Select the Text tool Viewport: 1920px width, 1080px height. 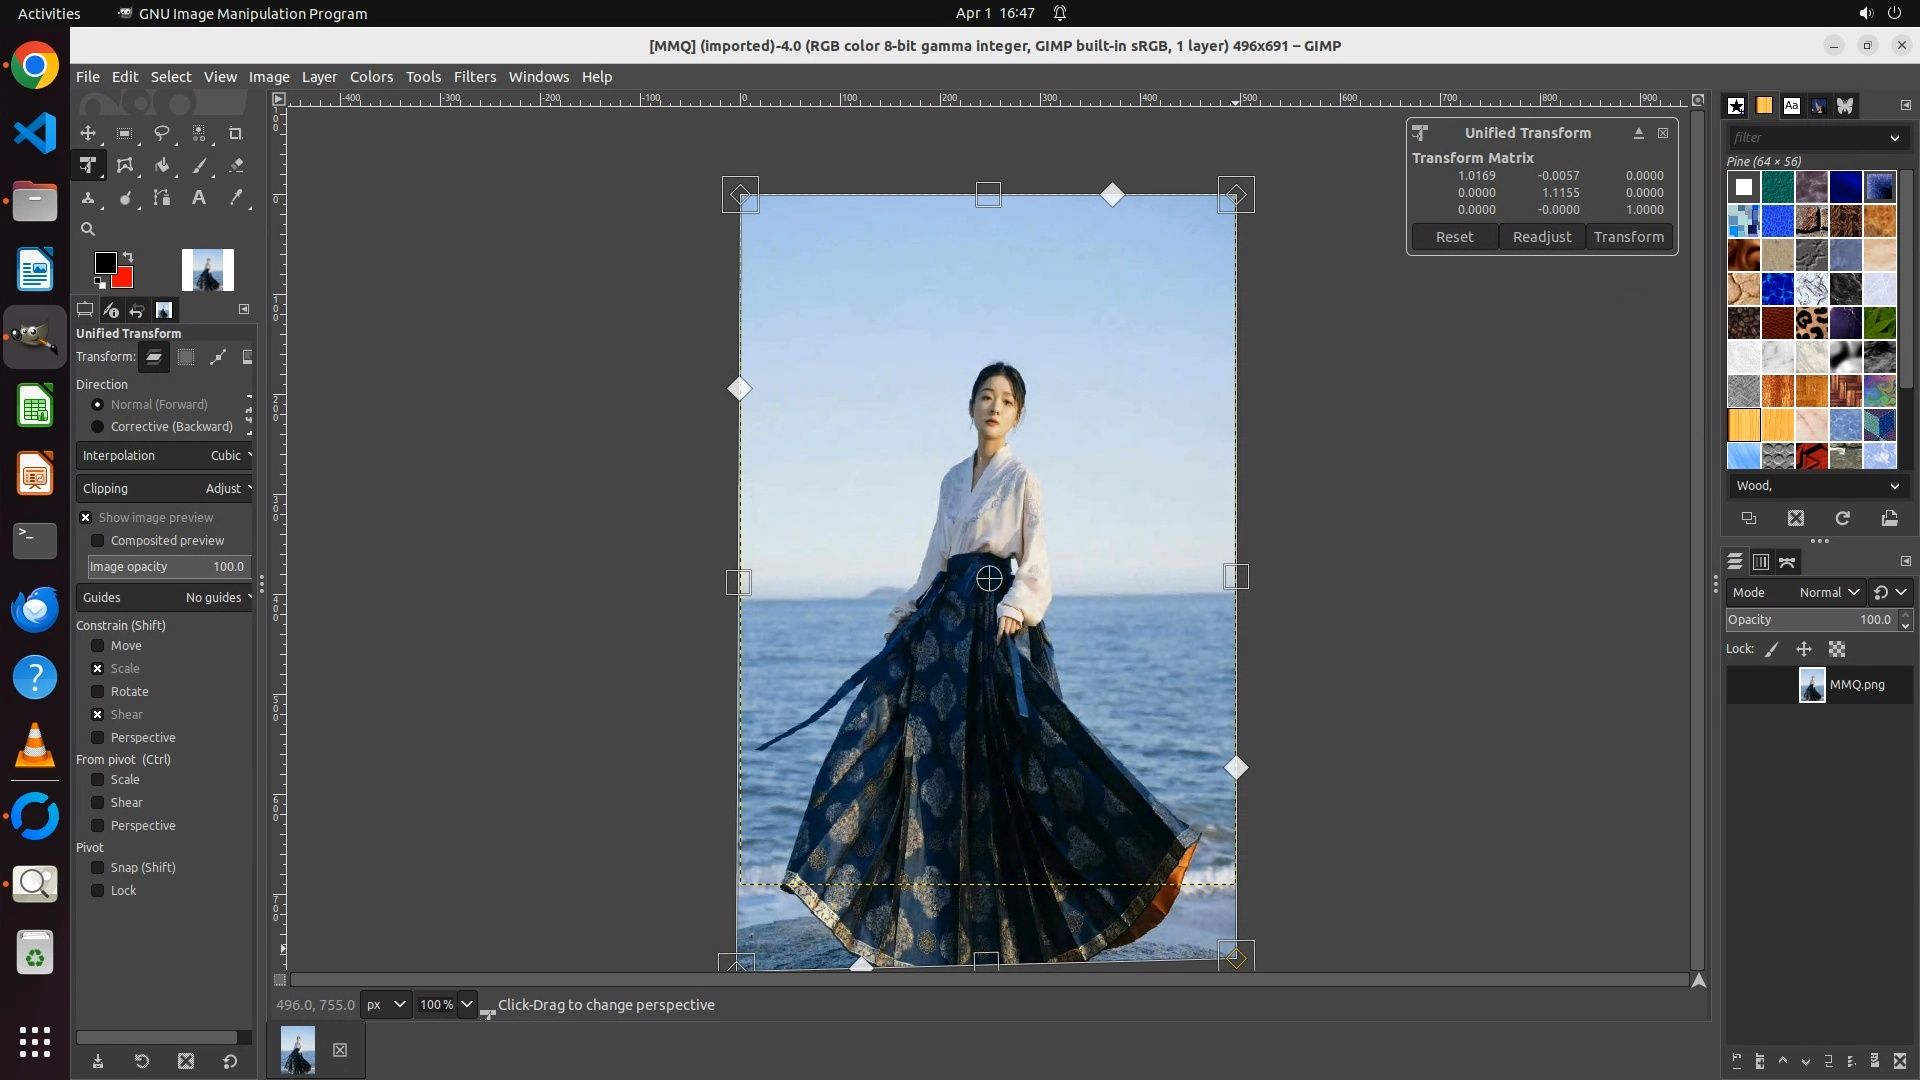(x=199, y=198)
